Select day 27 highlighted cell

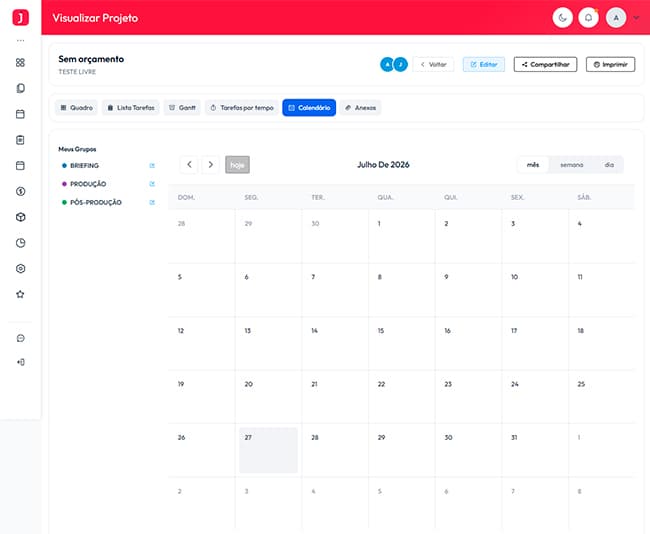[268, 450]
